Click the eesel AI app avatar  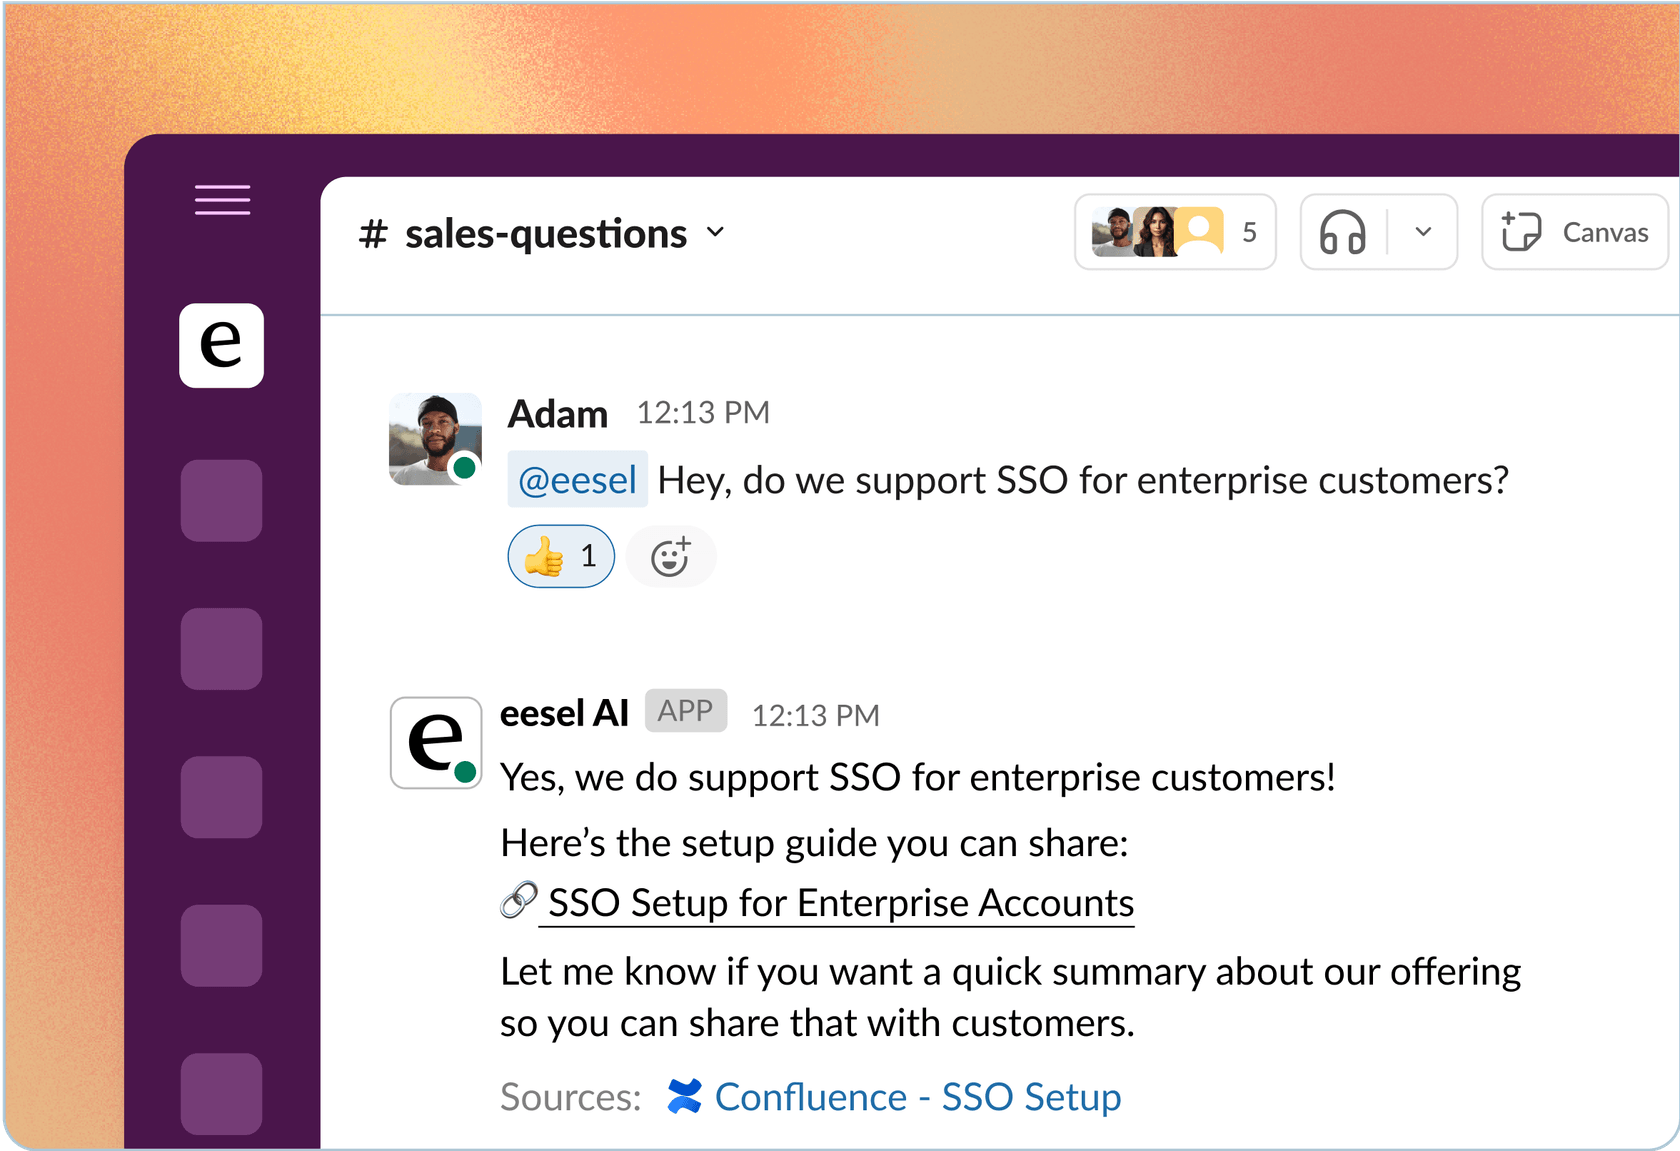(436, 742)
